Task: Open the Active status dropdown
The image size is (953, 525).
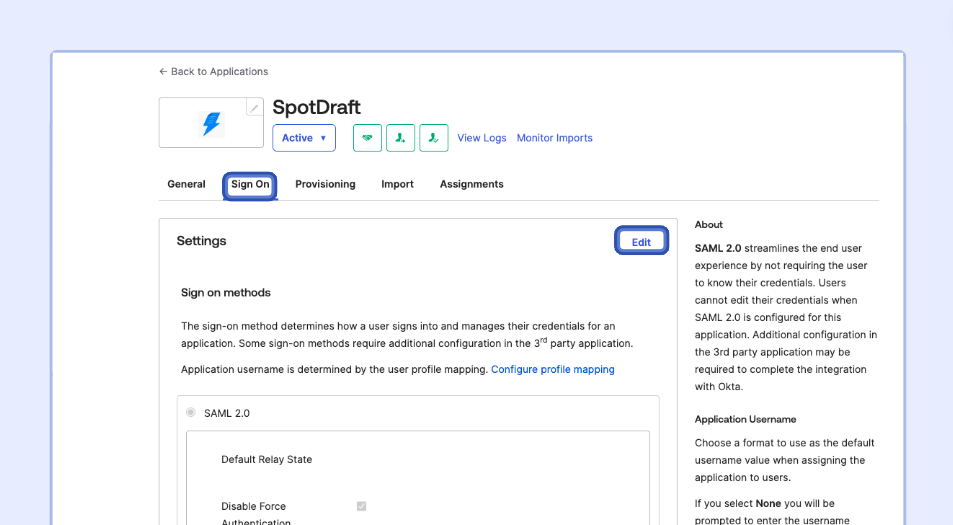Action: [304, 138]
